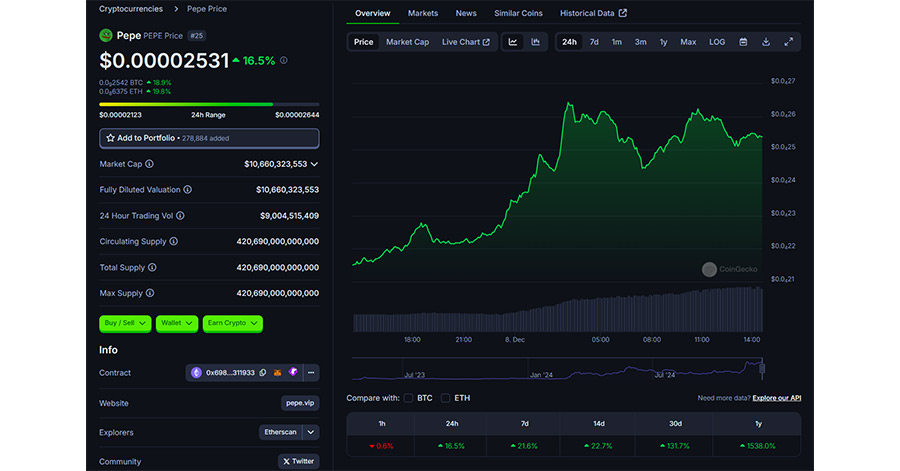
Task: Open the 24 Hour Trading Vol info icon
Action: coord(180,216)
